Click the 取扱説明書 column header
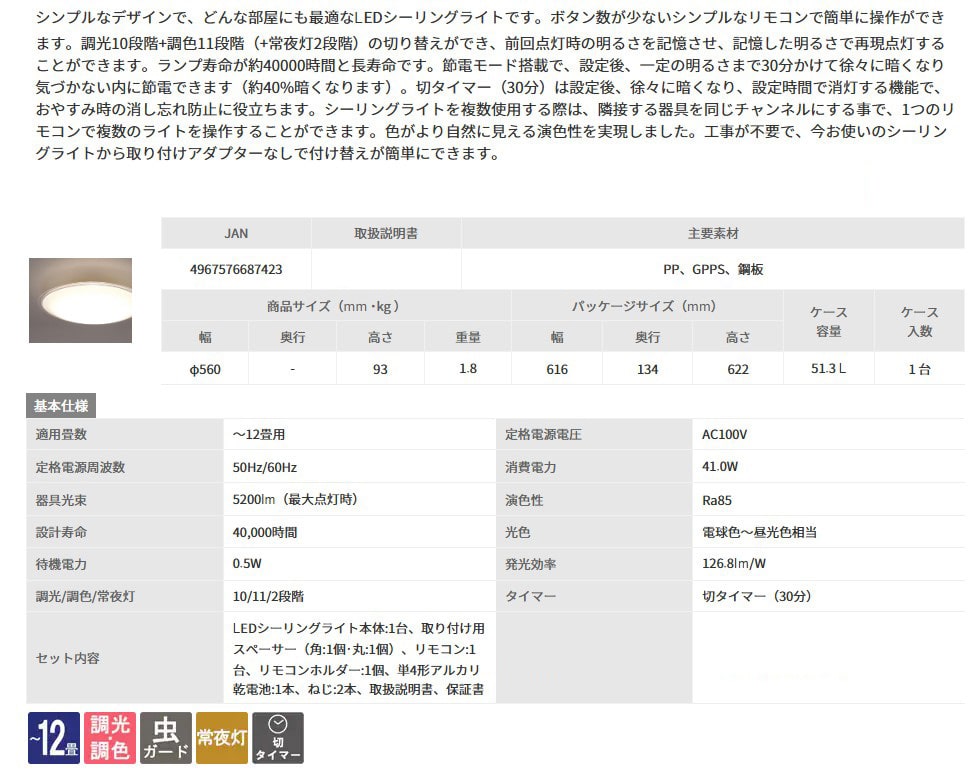 [x=386, y=233]
